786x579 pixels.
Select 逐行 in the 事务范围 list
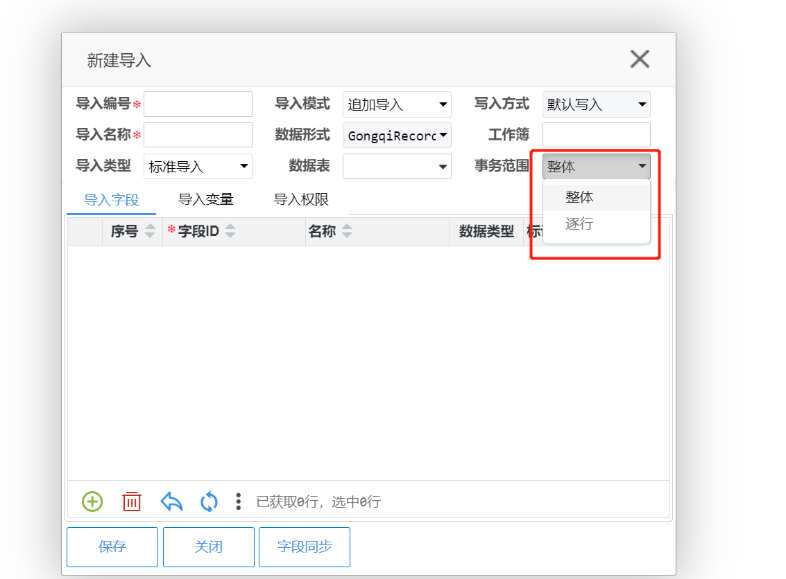pos(580,224)
